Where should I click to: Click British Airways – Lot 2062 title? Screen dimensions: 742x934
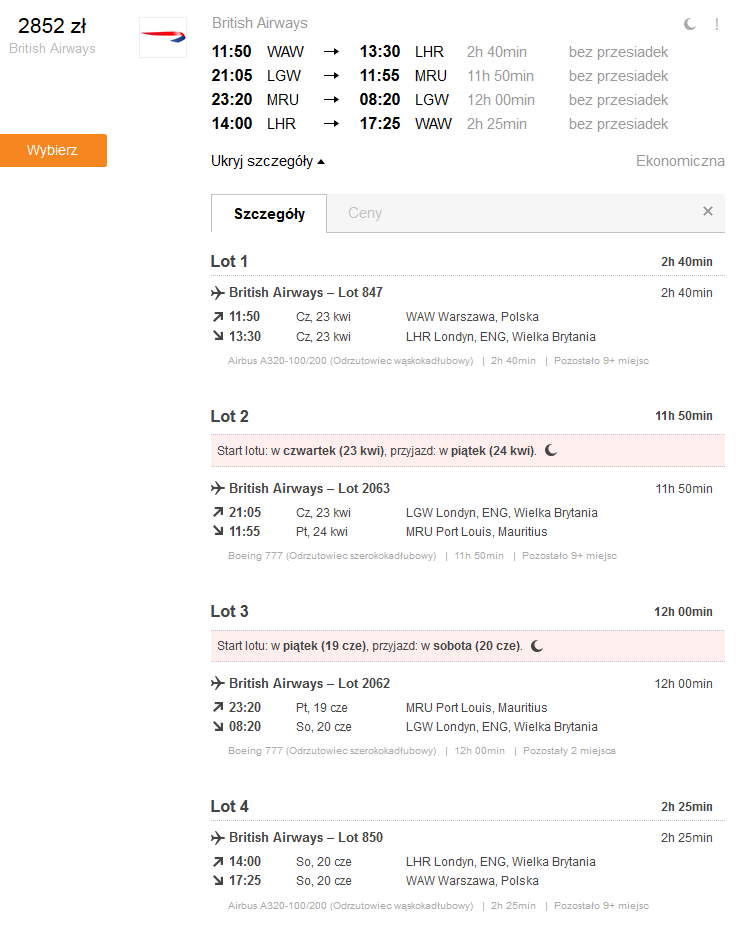(x=309, y=683)
